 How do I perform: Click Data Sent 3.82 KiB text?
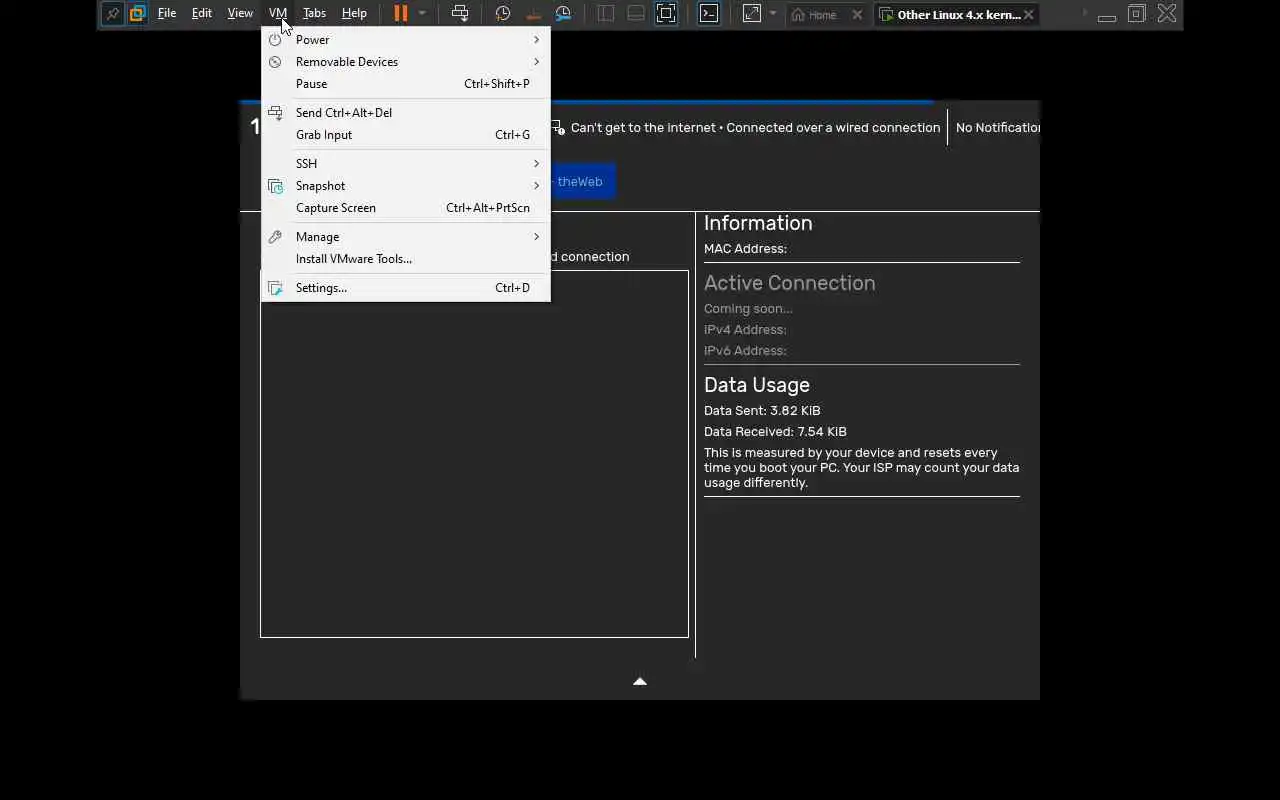click(762, 411)
